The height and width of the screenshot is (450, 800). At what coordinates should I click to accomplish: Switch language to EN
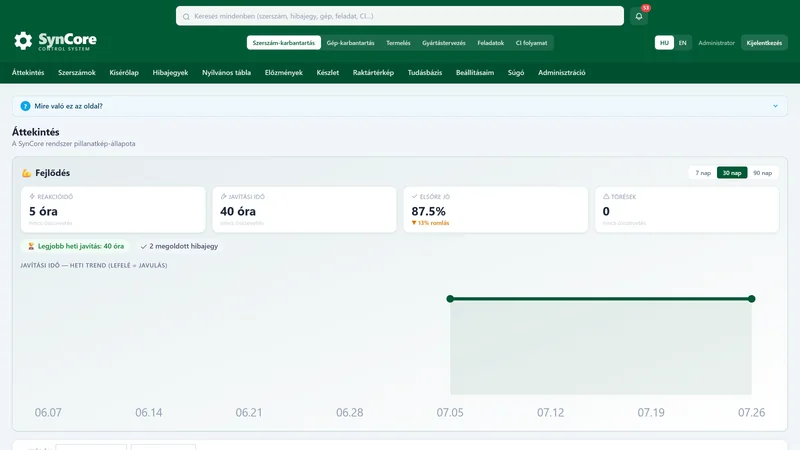682,43
